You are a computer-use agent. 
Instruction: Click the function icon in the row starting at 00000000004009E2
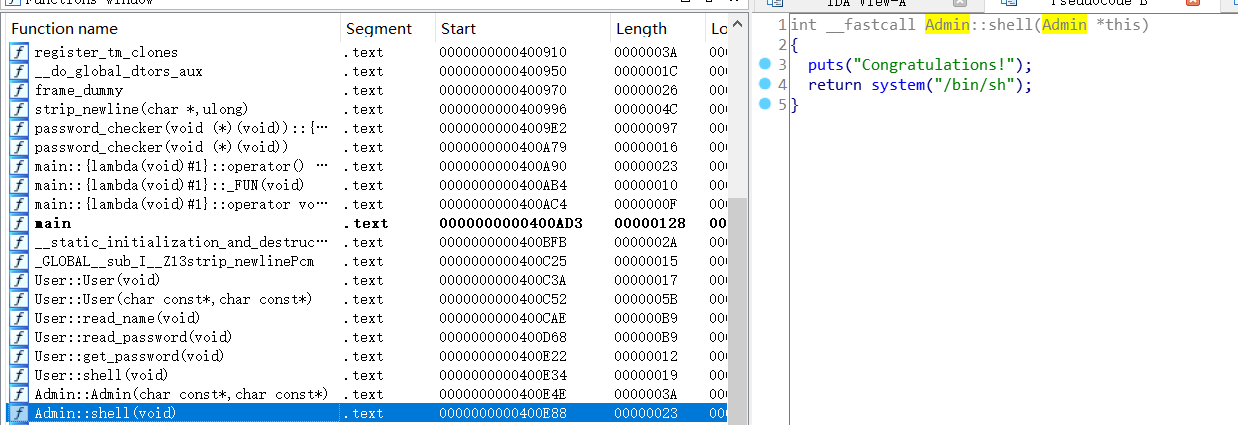[18, 128]
